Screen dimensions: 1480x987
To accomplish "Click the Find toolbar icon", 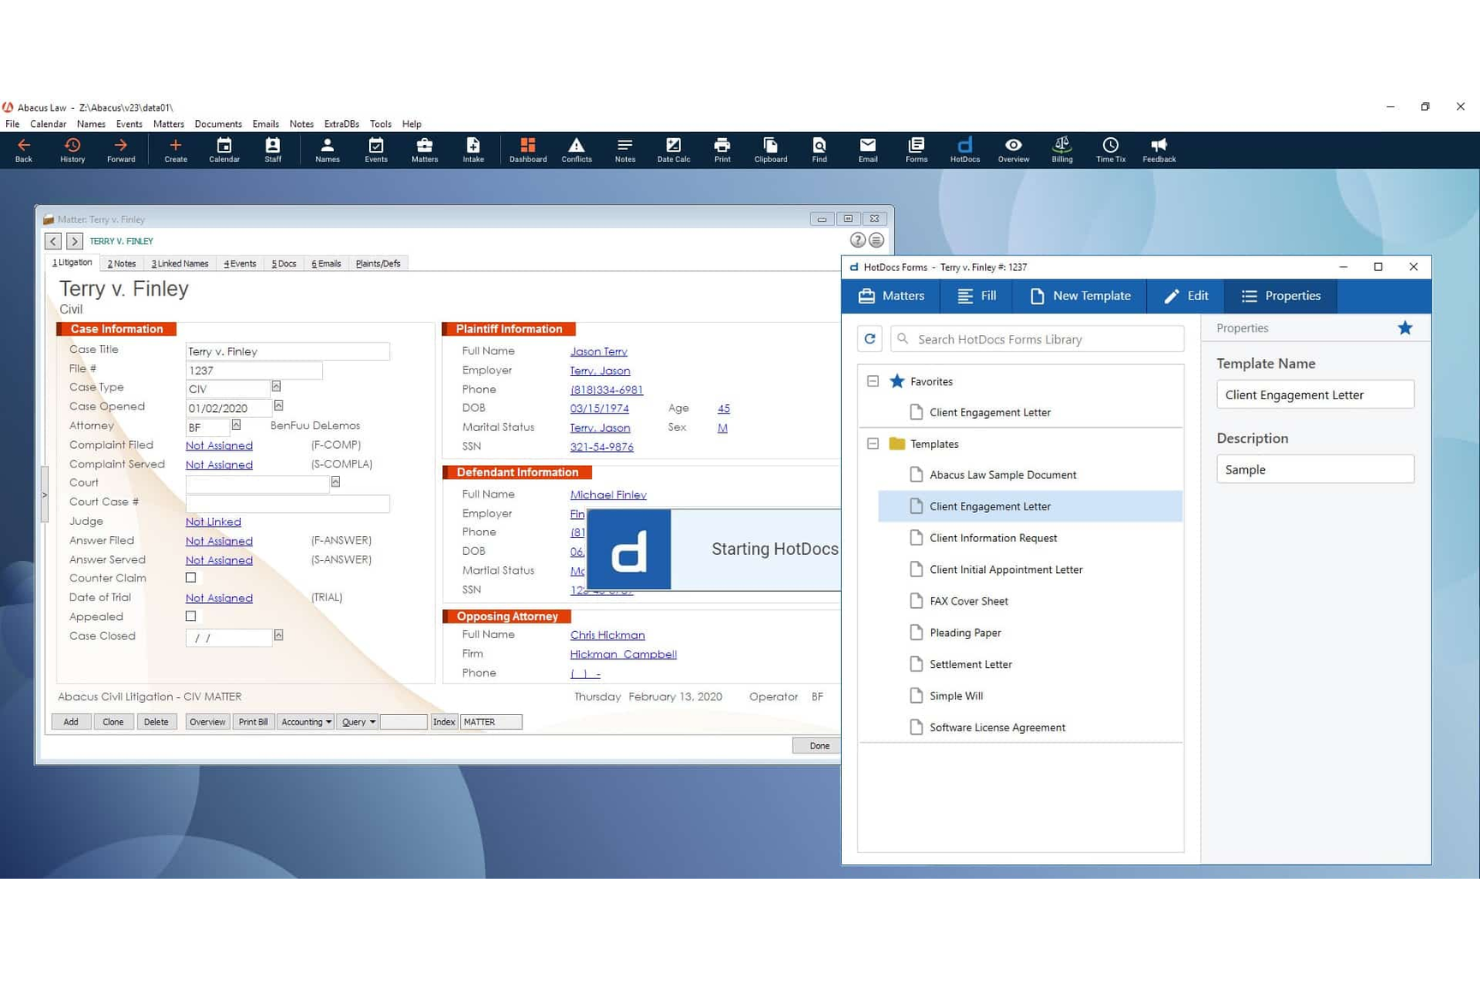I will [x=819, y=150].
